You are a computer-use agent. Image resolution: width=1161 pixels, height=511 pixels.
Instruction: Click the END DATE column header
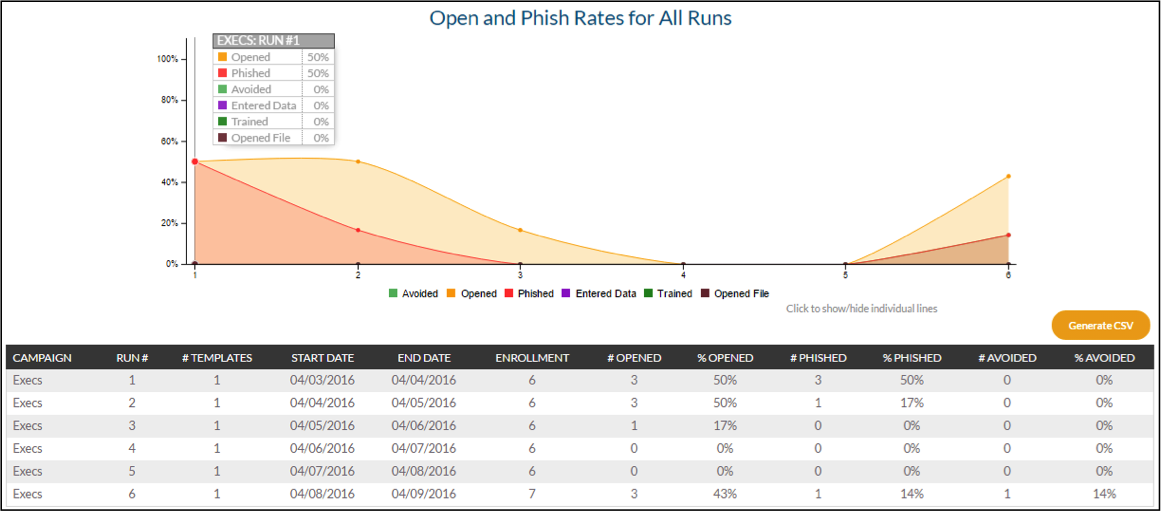[x=423, y=357]
